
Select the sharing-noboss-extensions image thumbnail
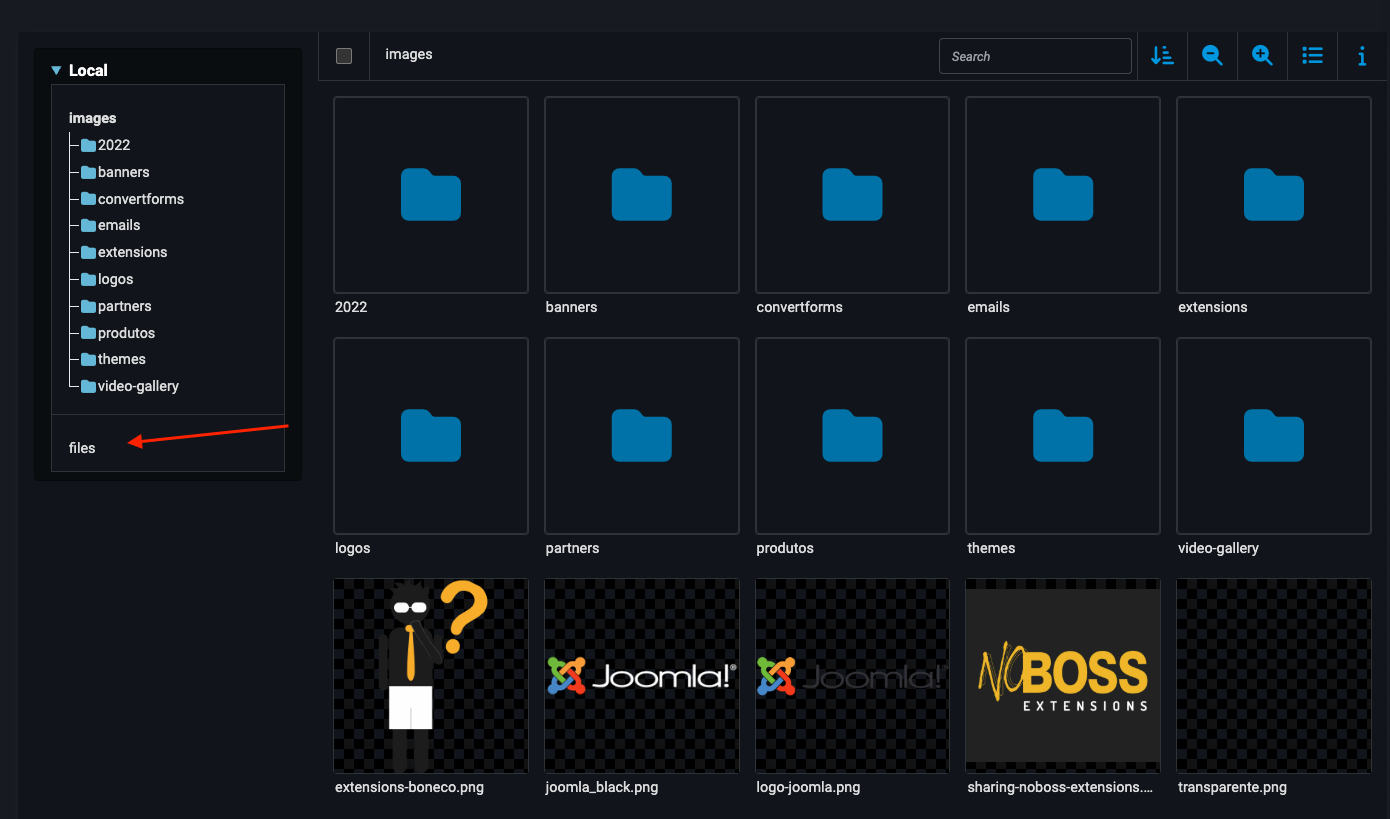tap(1062, 676)
